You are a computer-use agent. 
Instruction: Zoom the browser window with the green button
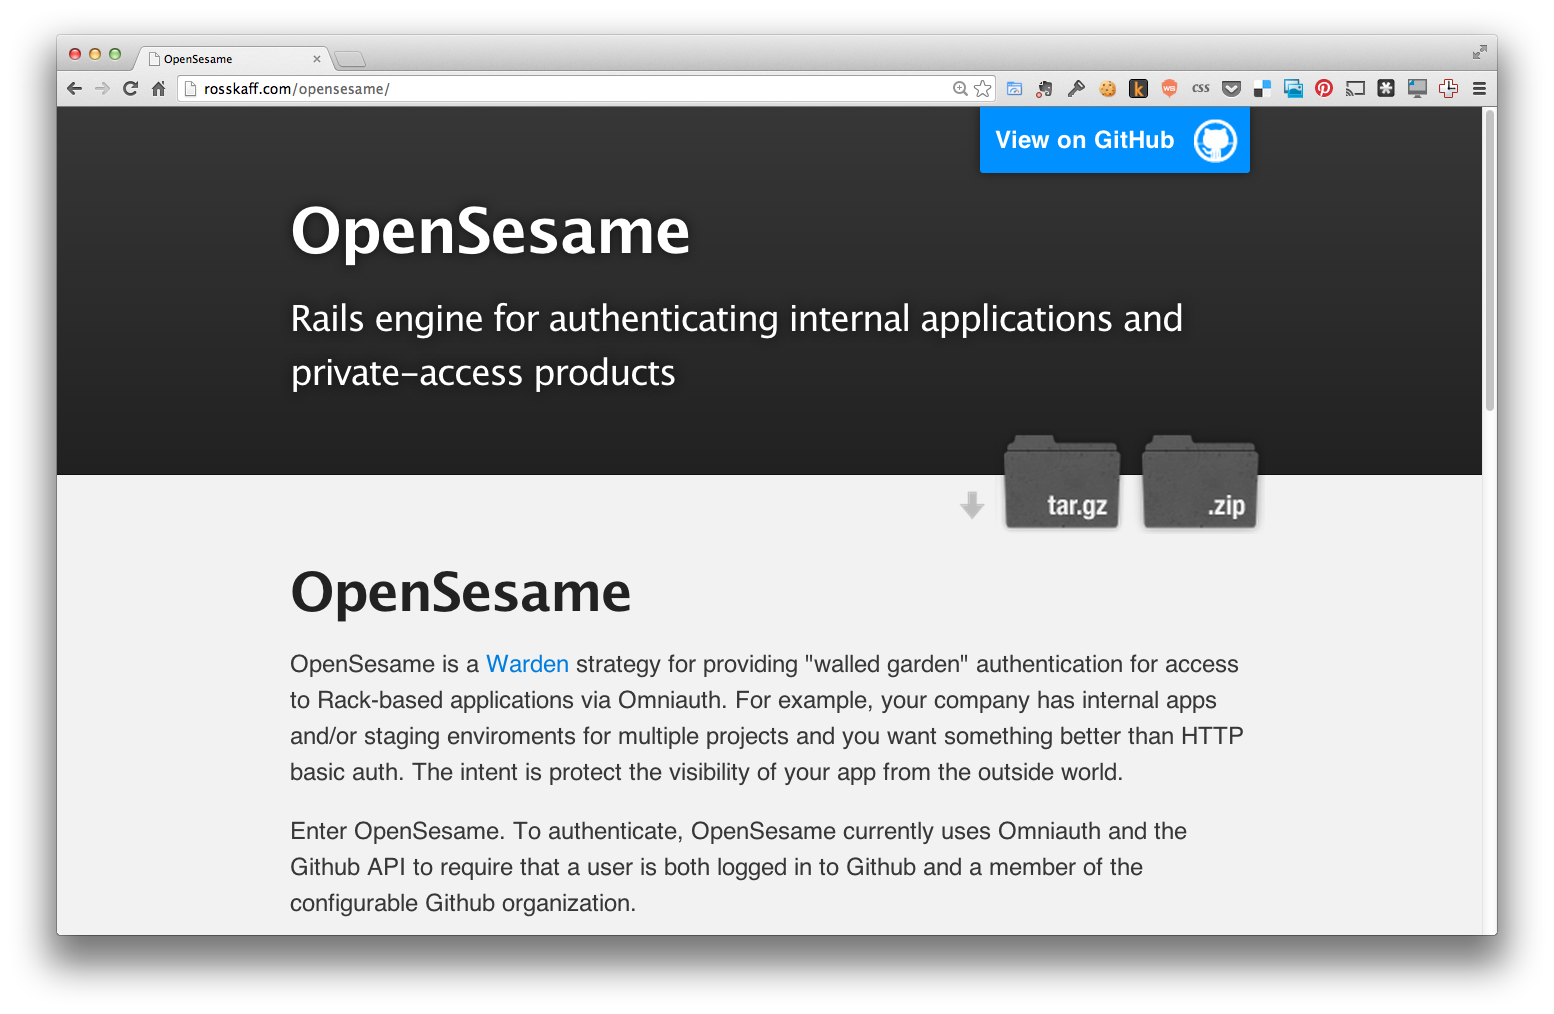tap(115, 54)
